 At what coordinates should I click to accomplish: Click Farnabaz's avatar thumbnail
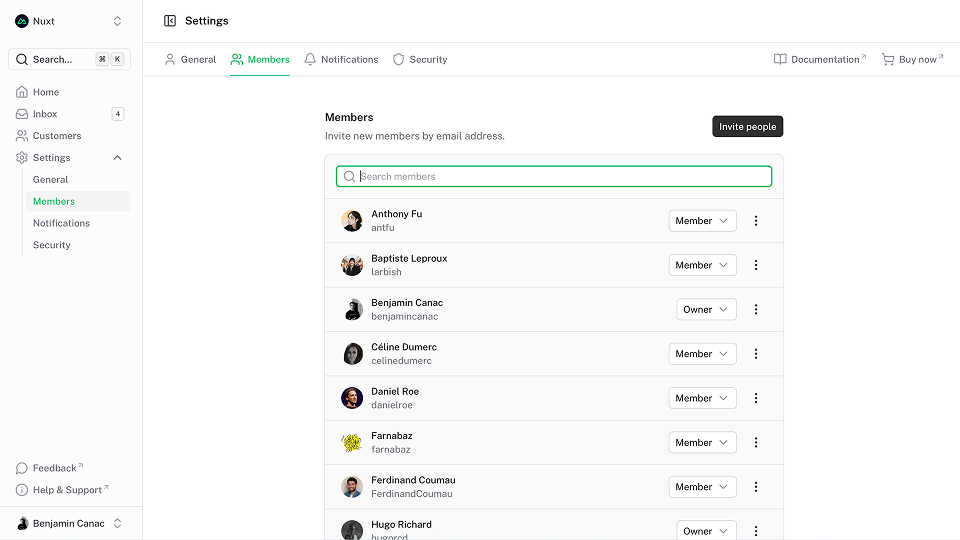[x=352, y=443]
